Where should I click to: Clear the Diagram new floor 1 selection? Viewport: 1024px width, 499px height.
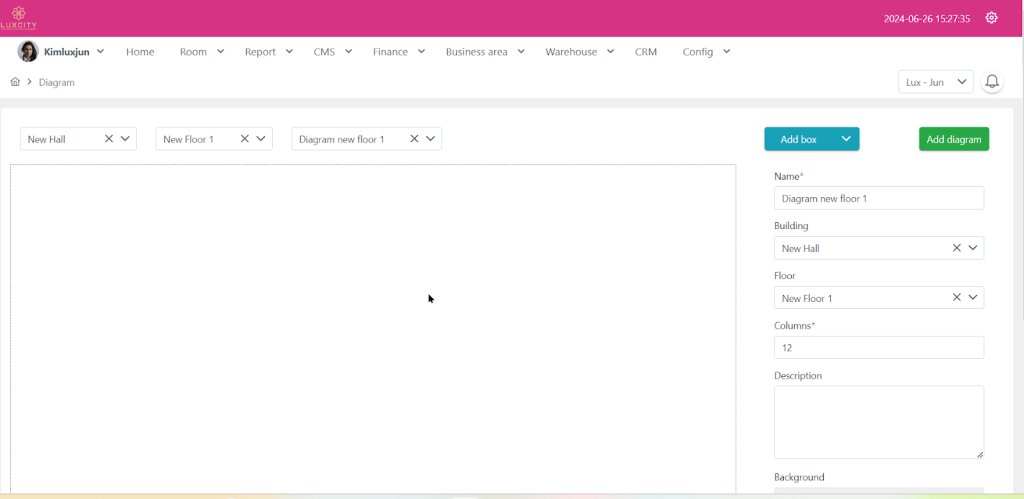(x=415, y=139)
